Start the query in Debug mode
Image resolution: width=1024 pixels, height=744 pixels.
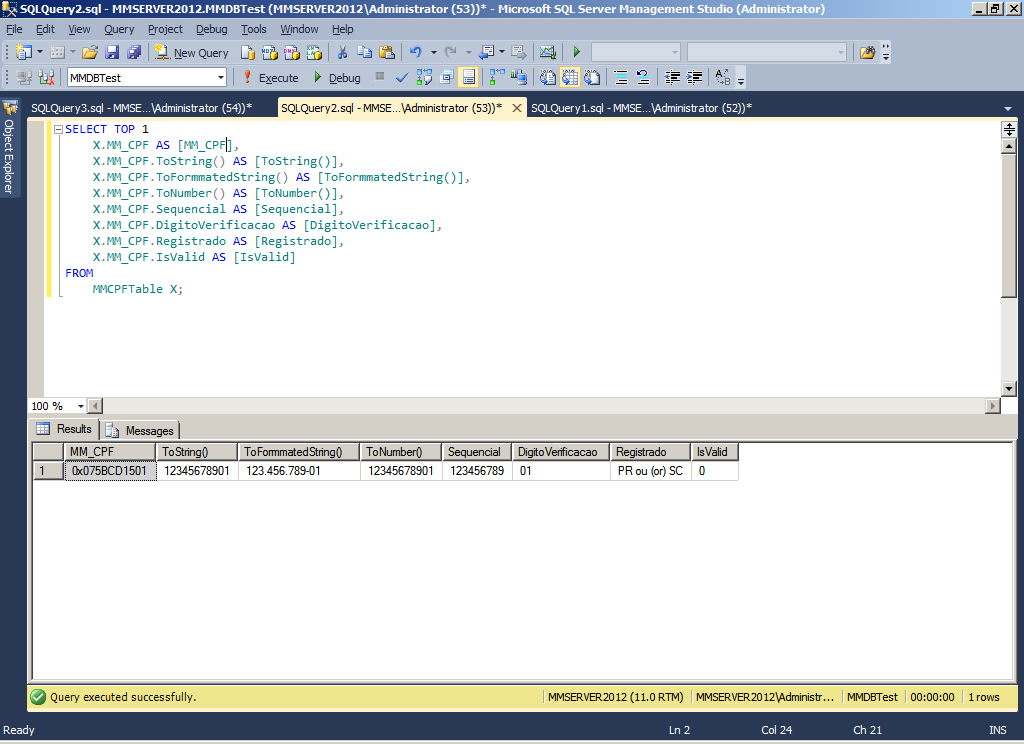[343, 77]
